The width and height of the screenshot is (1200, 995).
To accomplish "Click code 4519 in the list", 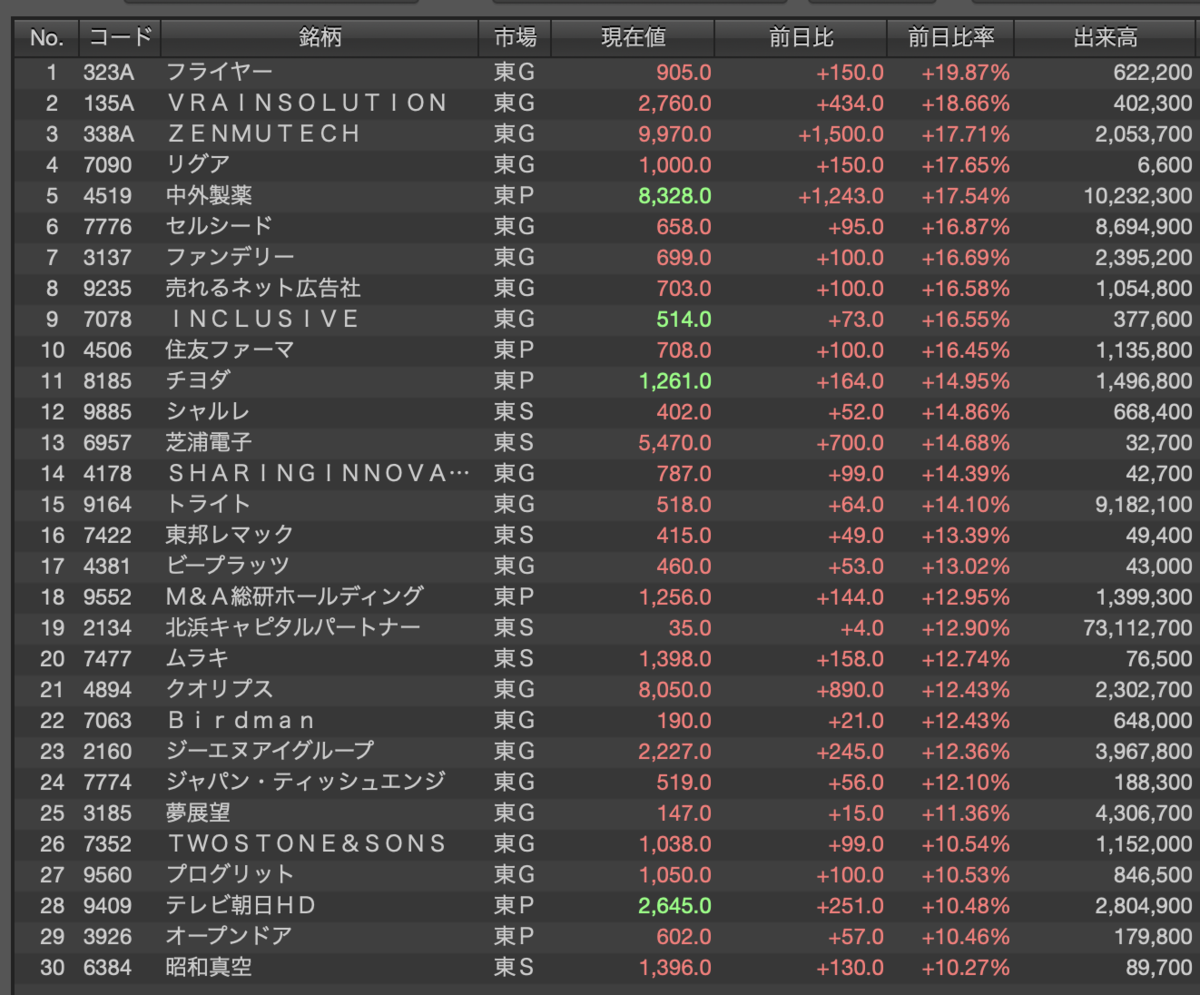I will point(107,196).
